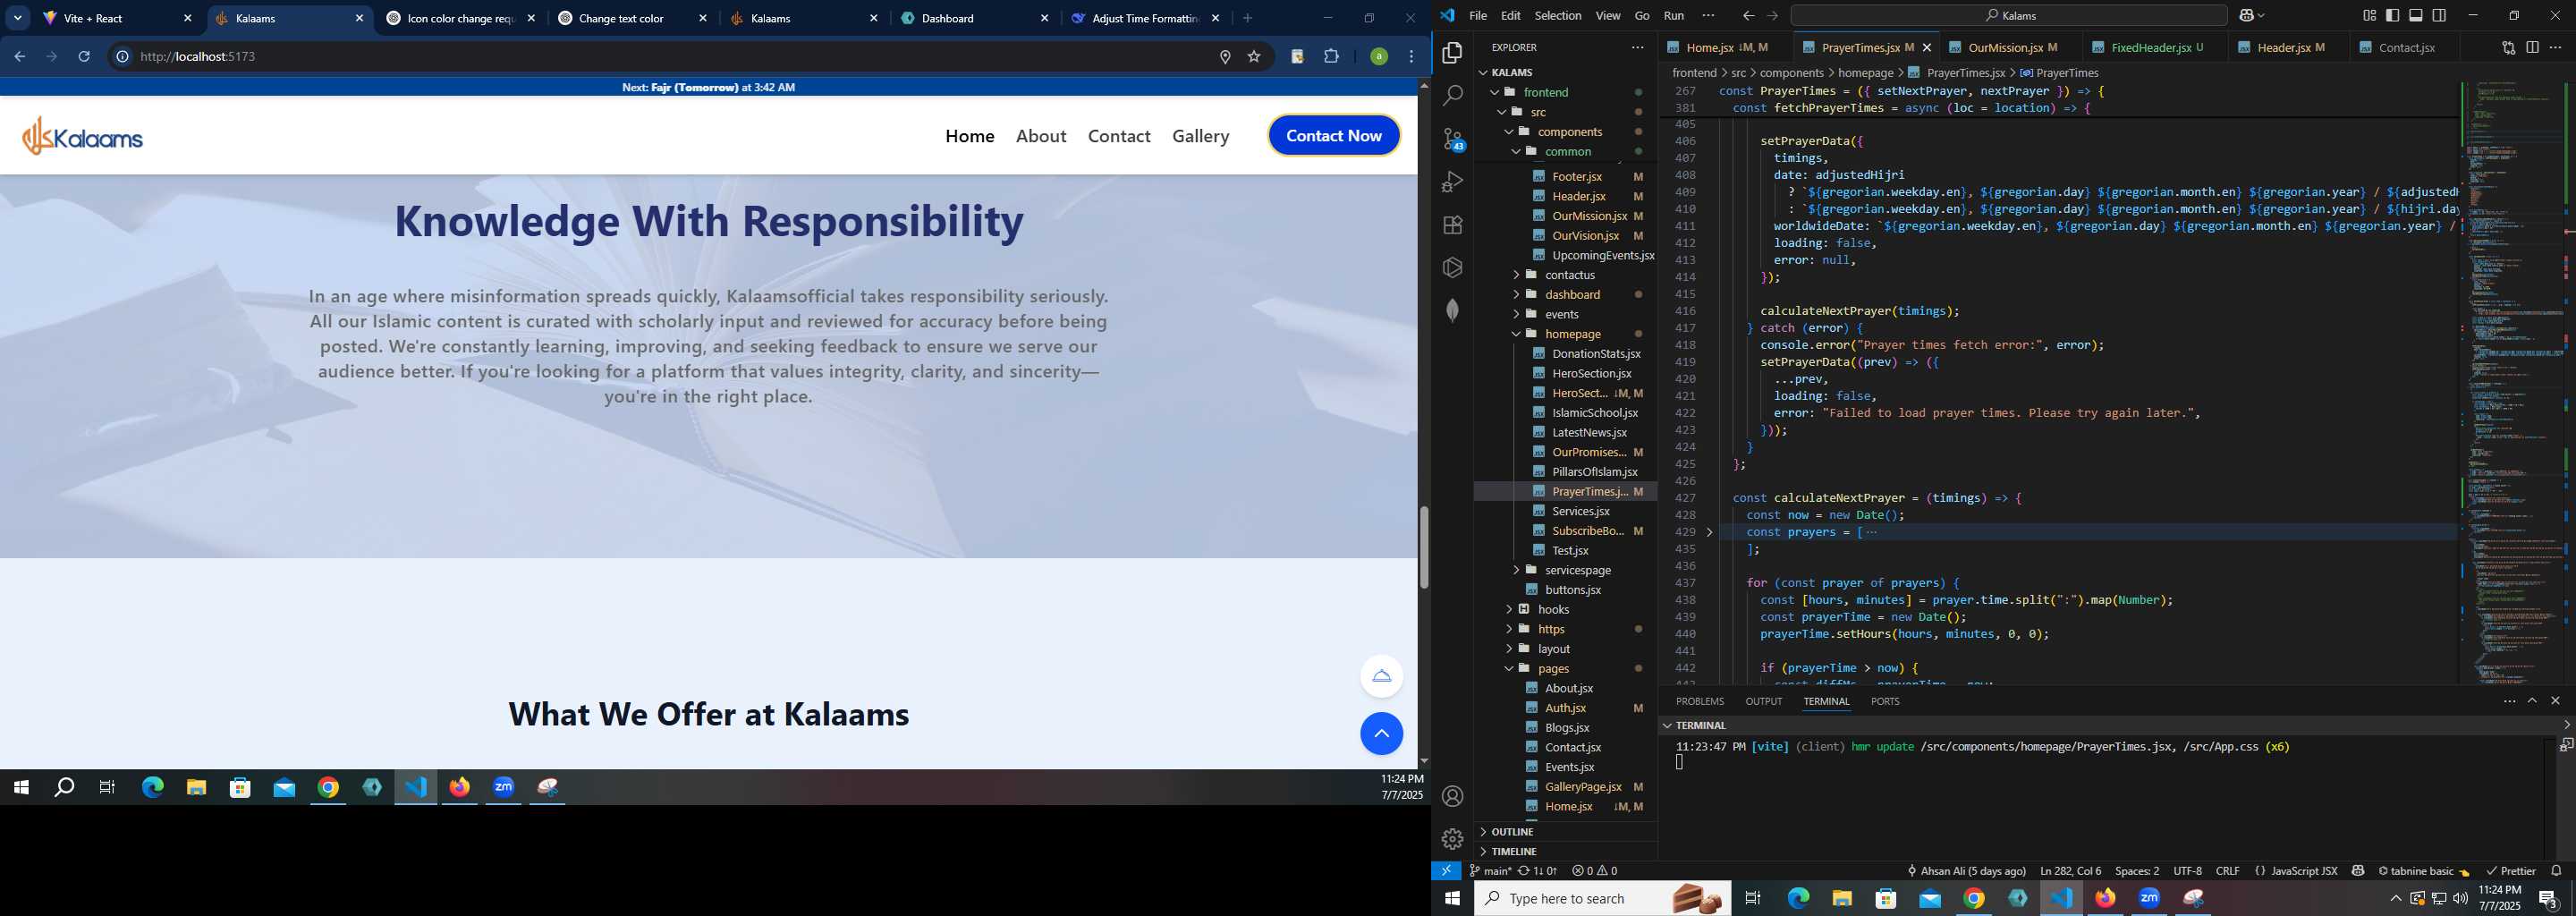The height and width of the screenshot is (916, 2576).
Task: Expand the servicespage folder in Explorer
Action: 1516,570
